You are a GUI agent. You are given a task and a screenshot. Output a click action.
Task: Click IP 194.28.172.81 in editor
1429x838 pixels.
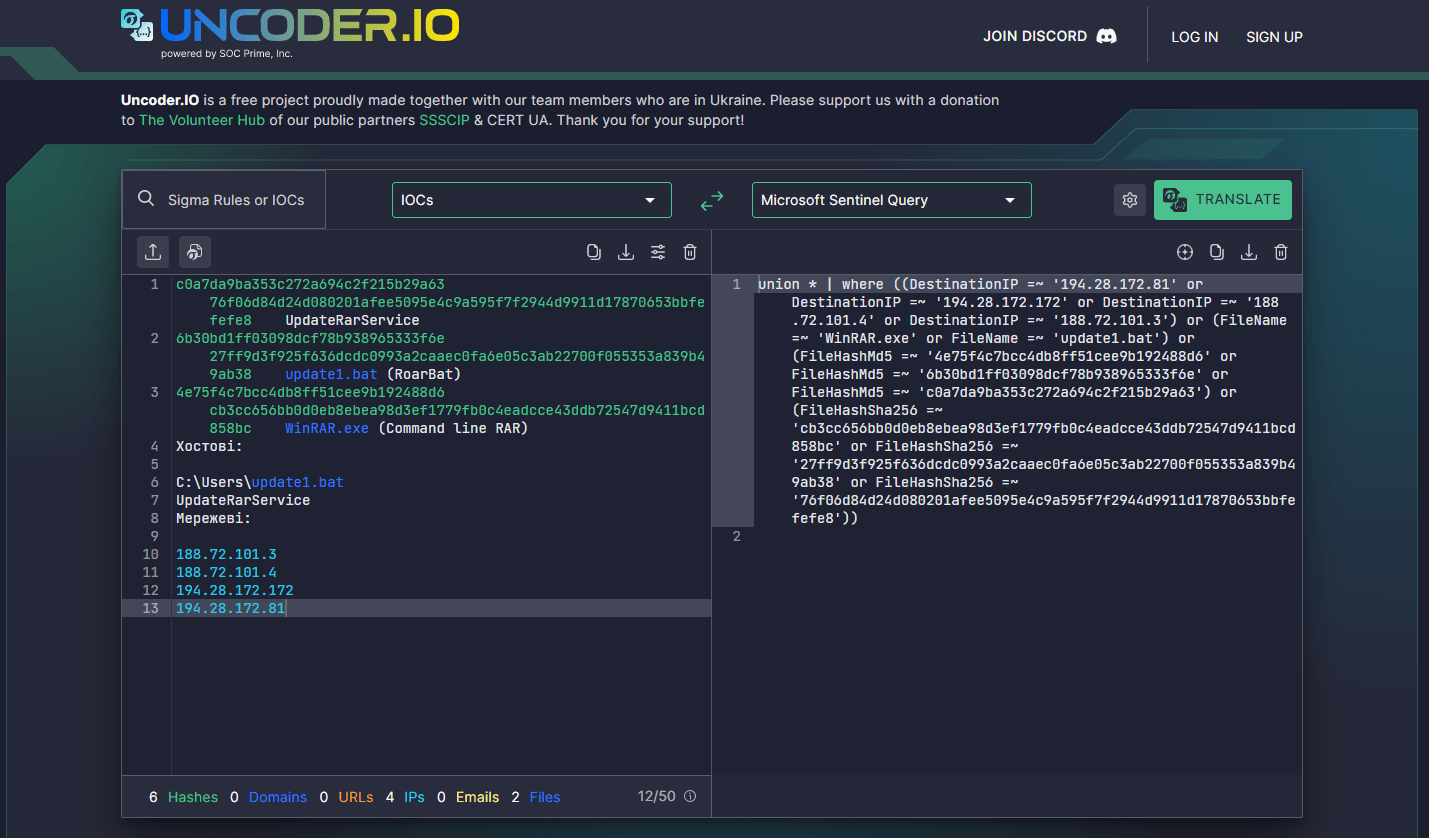[x=231, y=608]
